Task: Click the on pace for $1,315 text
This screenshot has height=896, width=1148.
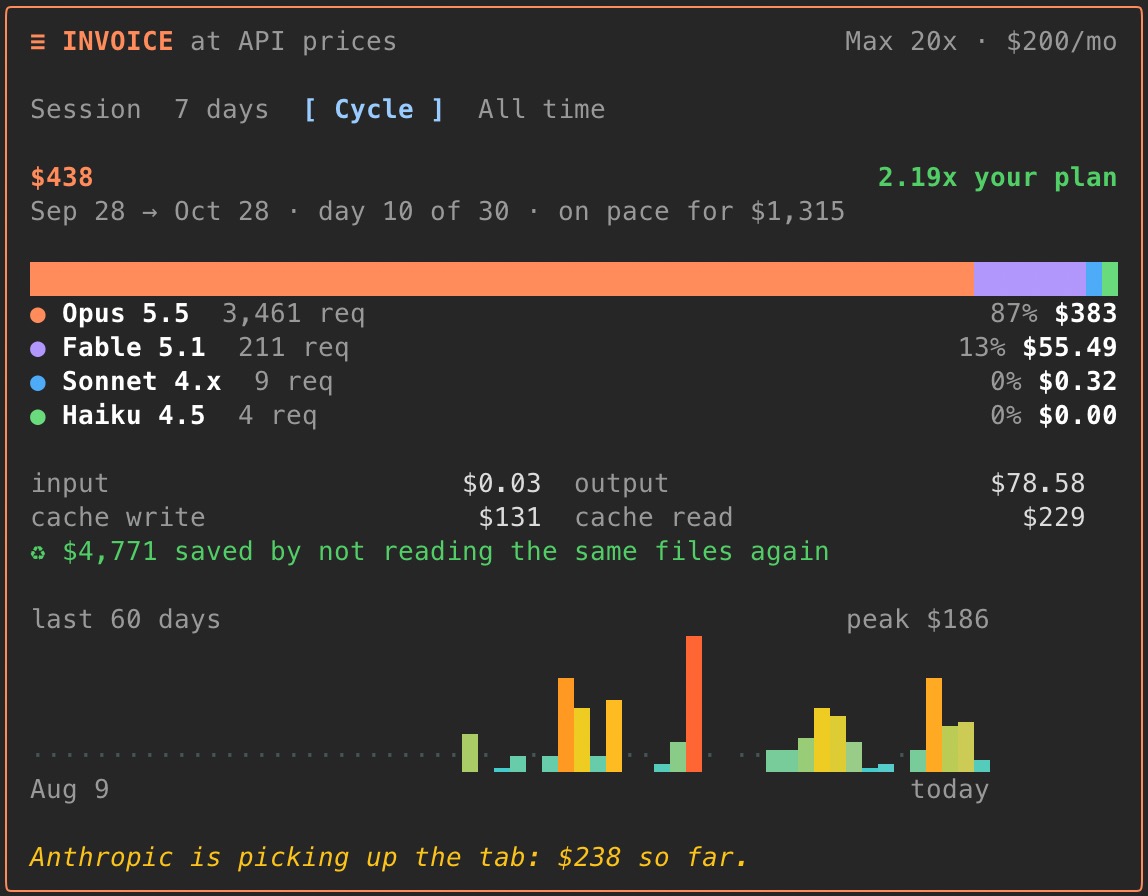Action: [701, 212]
